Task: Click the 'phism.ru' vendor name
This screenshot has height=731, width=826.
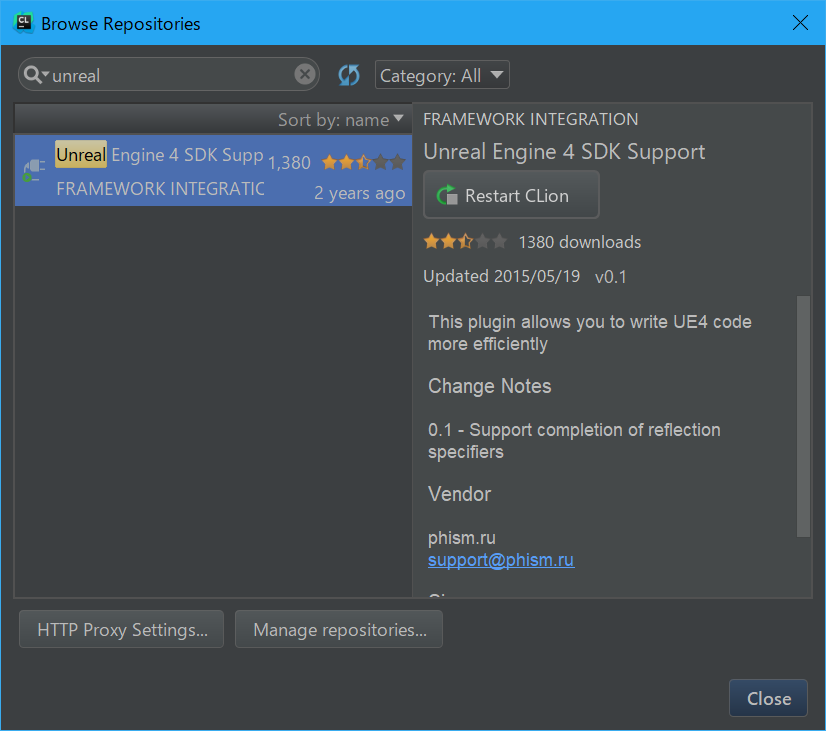Action: point(461,538)
